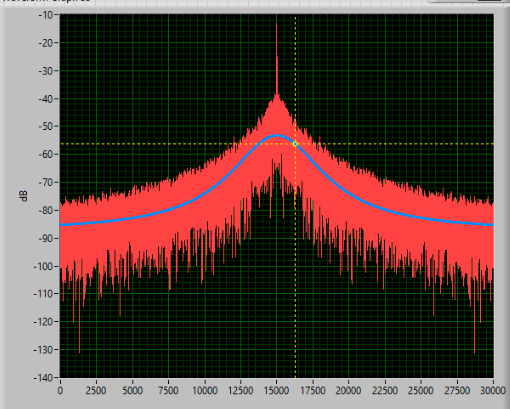Click the Y-axis tick label -50

click(x=45, y=127)
